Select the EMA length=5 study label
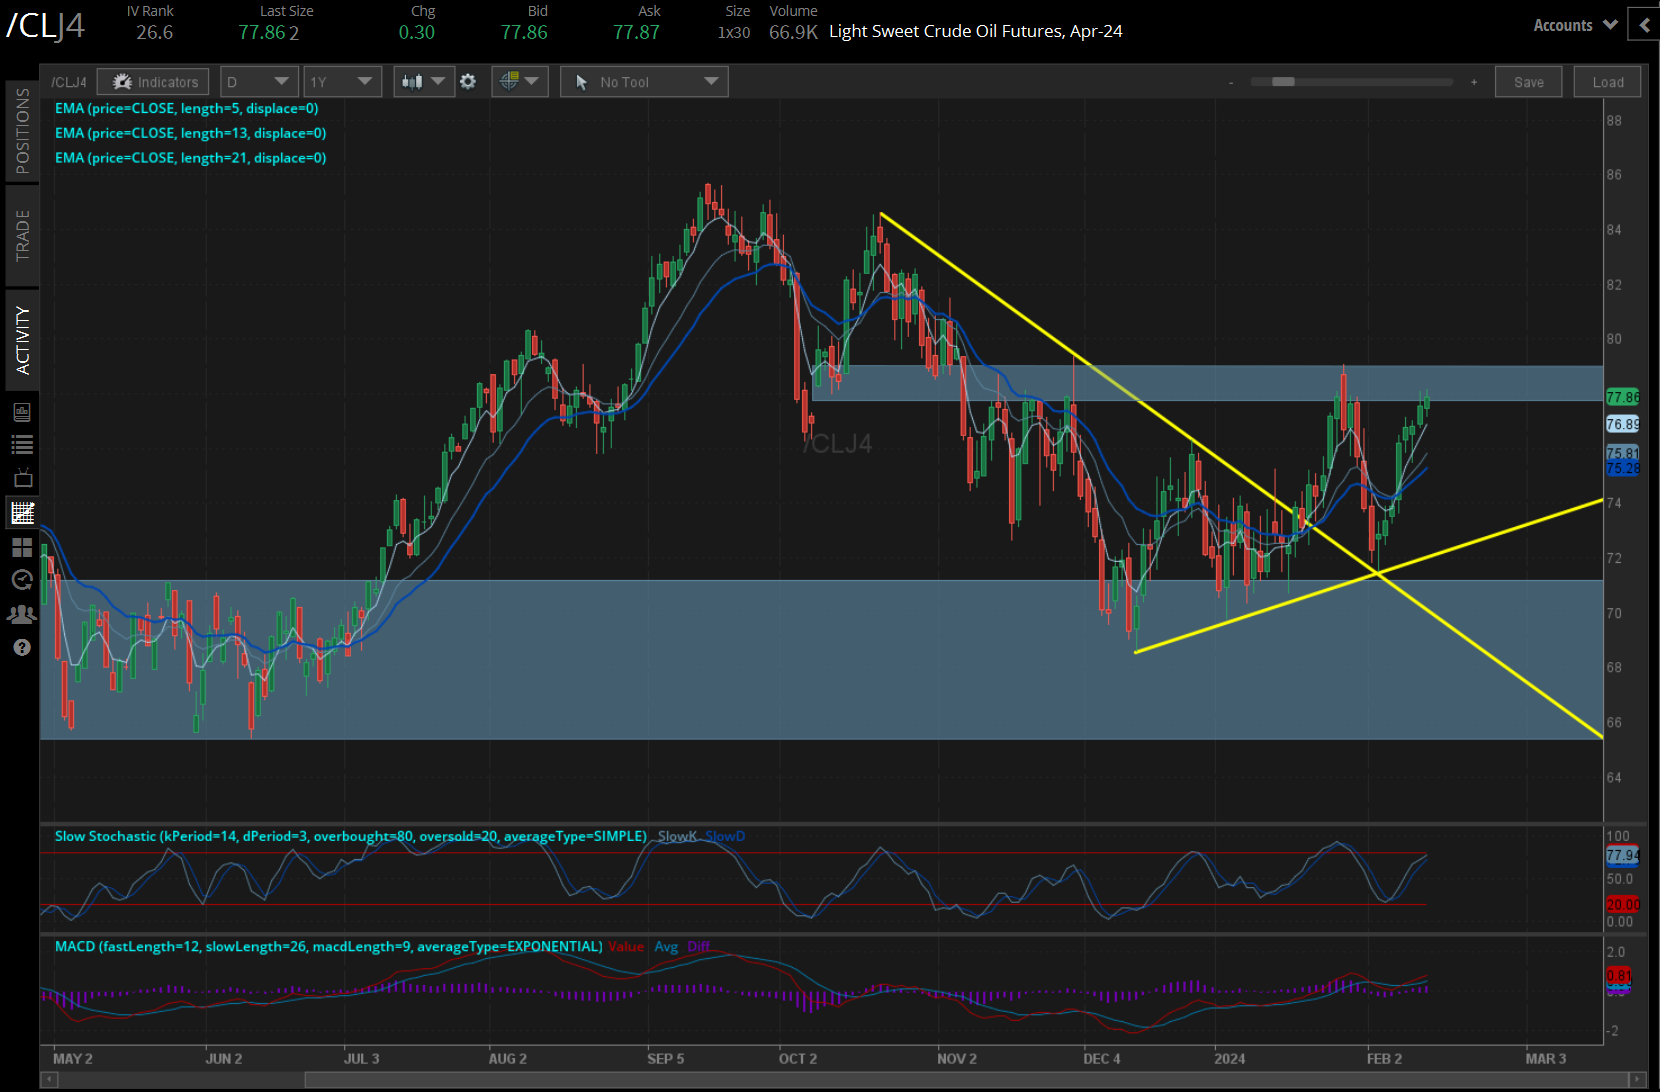Image resolution: width=1660 pixels, height=1092 pixels. click(187, 108)
